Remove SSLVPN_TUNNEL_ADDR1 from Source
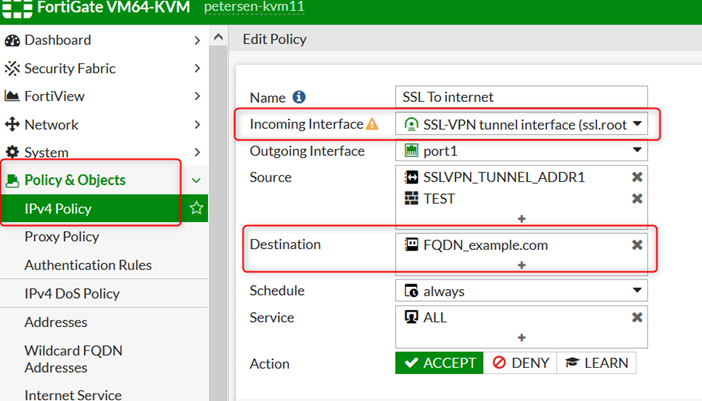Viewport: 702px width, 401px height. click(x=637, y=177)
